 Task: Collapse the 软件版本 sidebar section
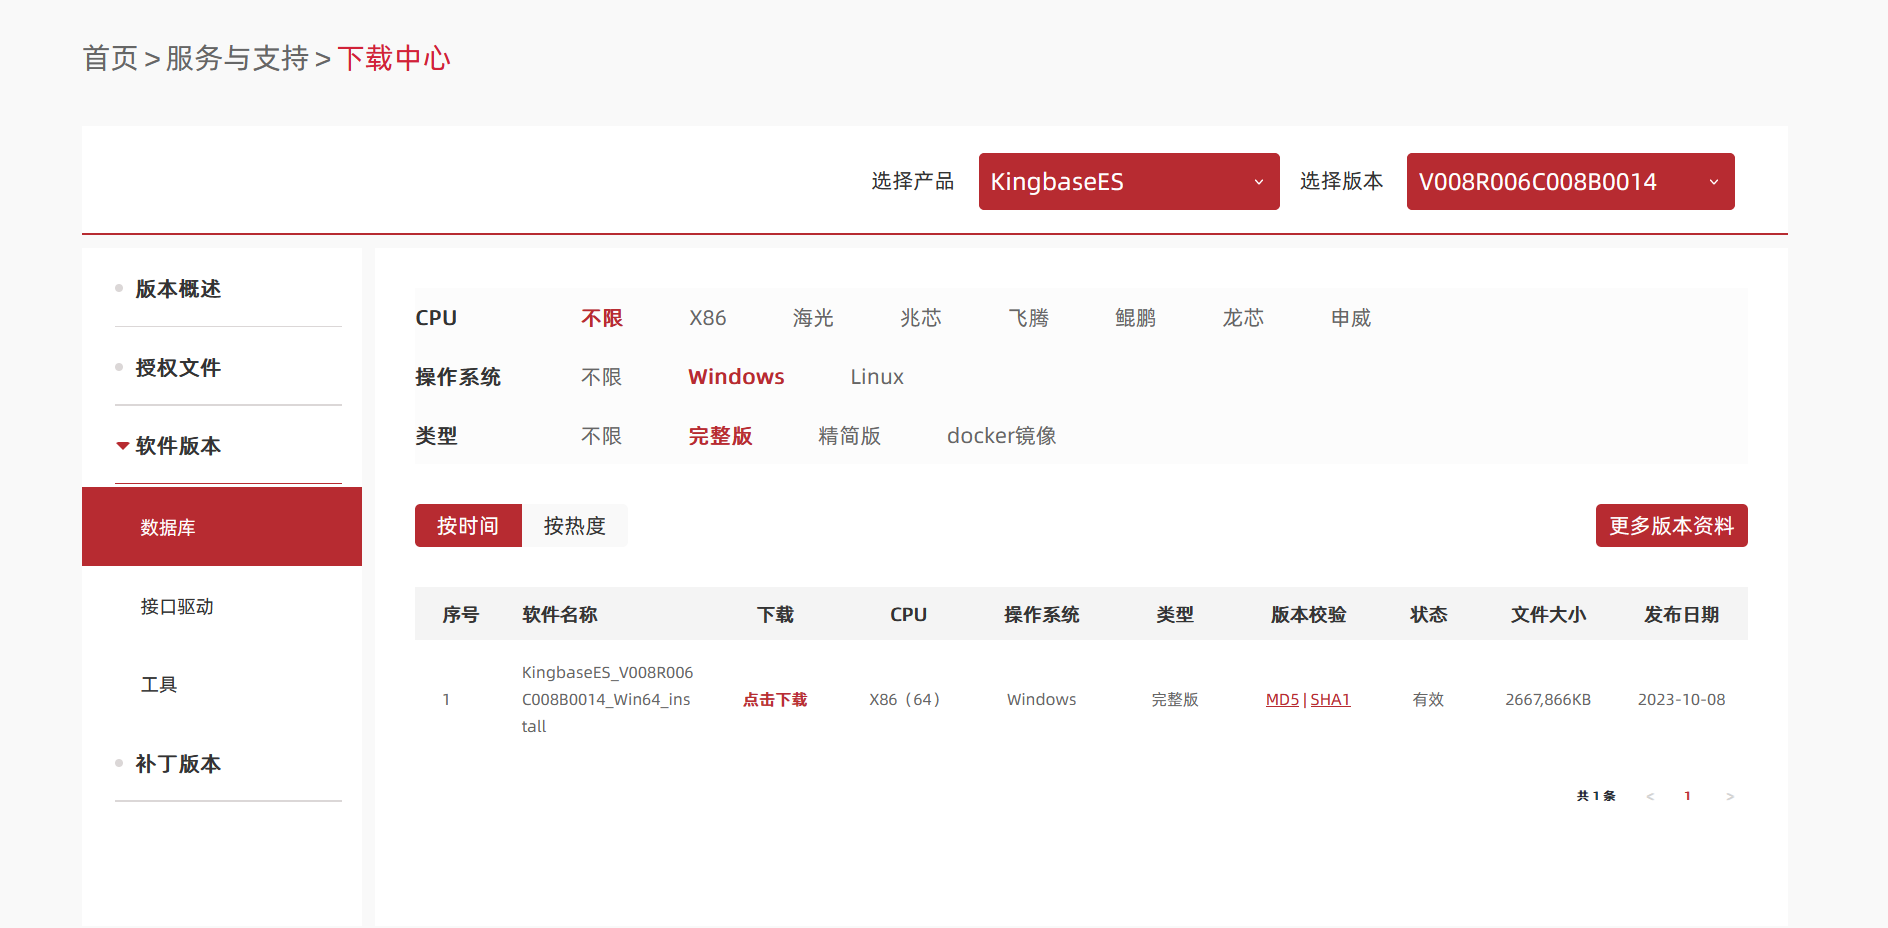click(x=178, y=446)
